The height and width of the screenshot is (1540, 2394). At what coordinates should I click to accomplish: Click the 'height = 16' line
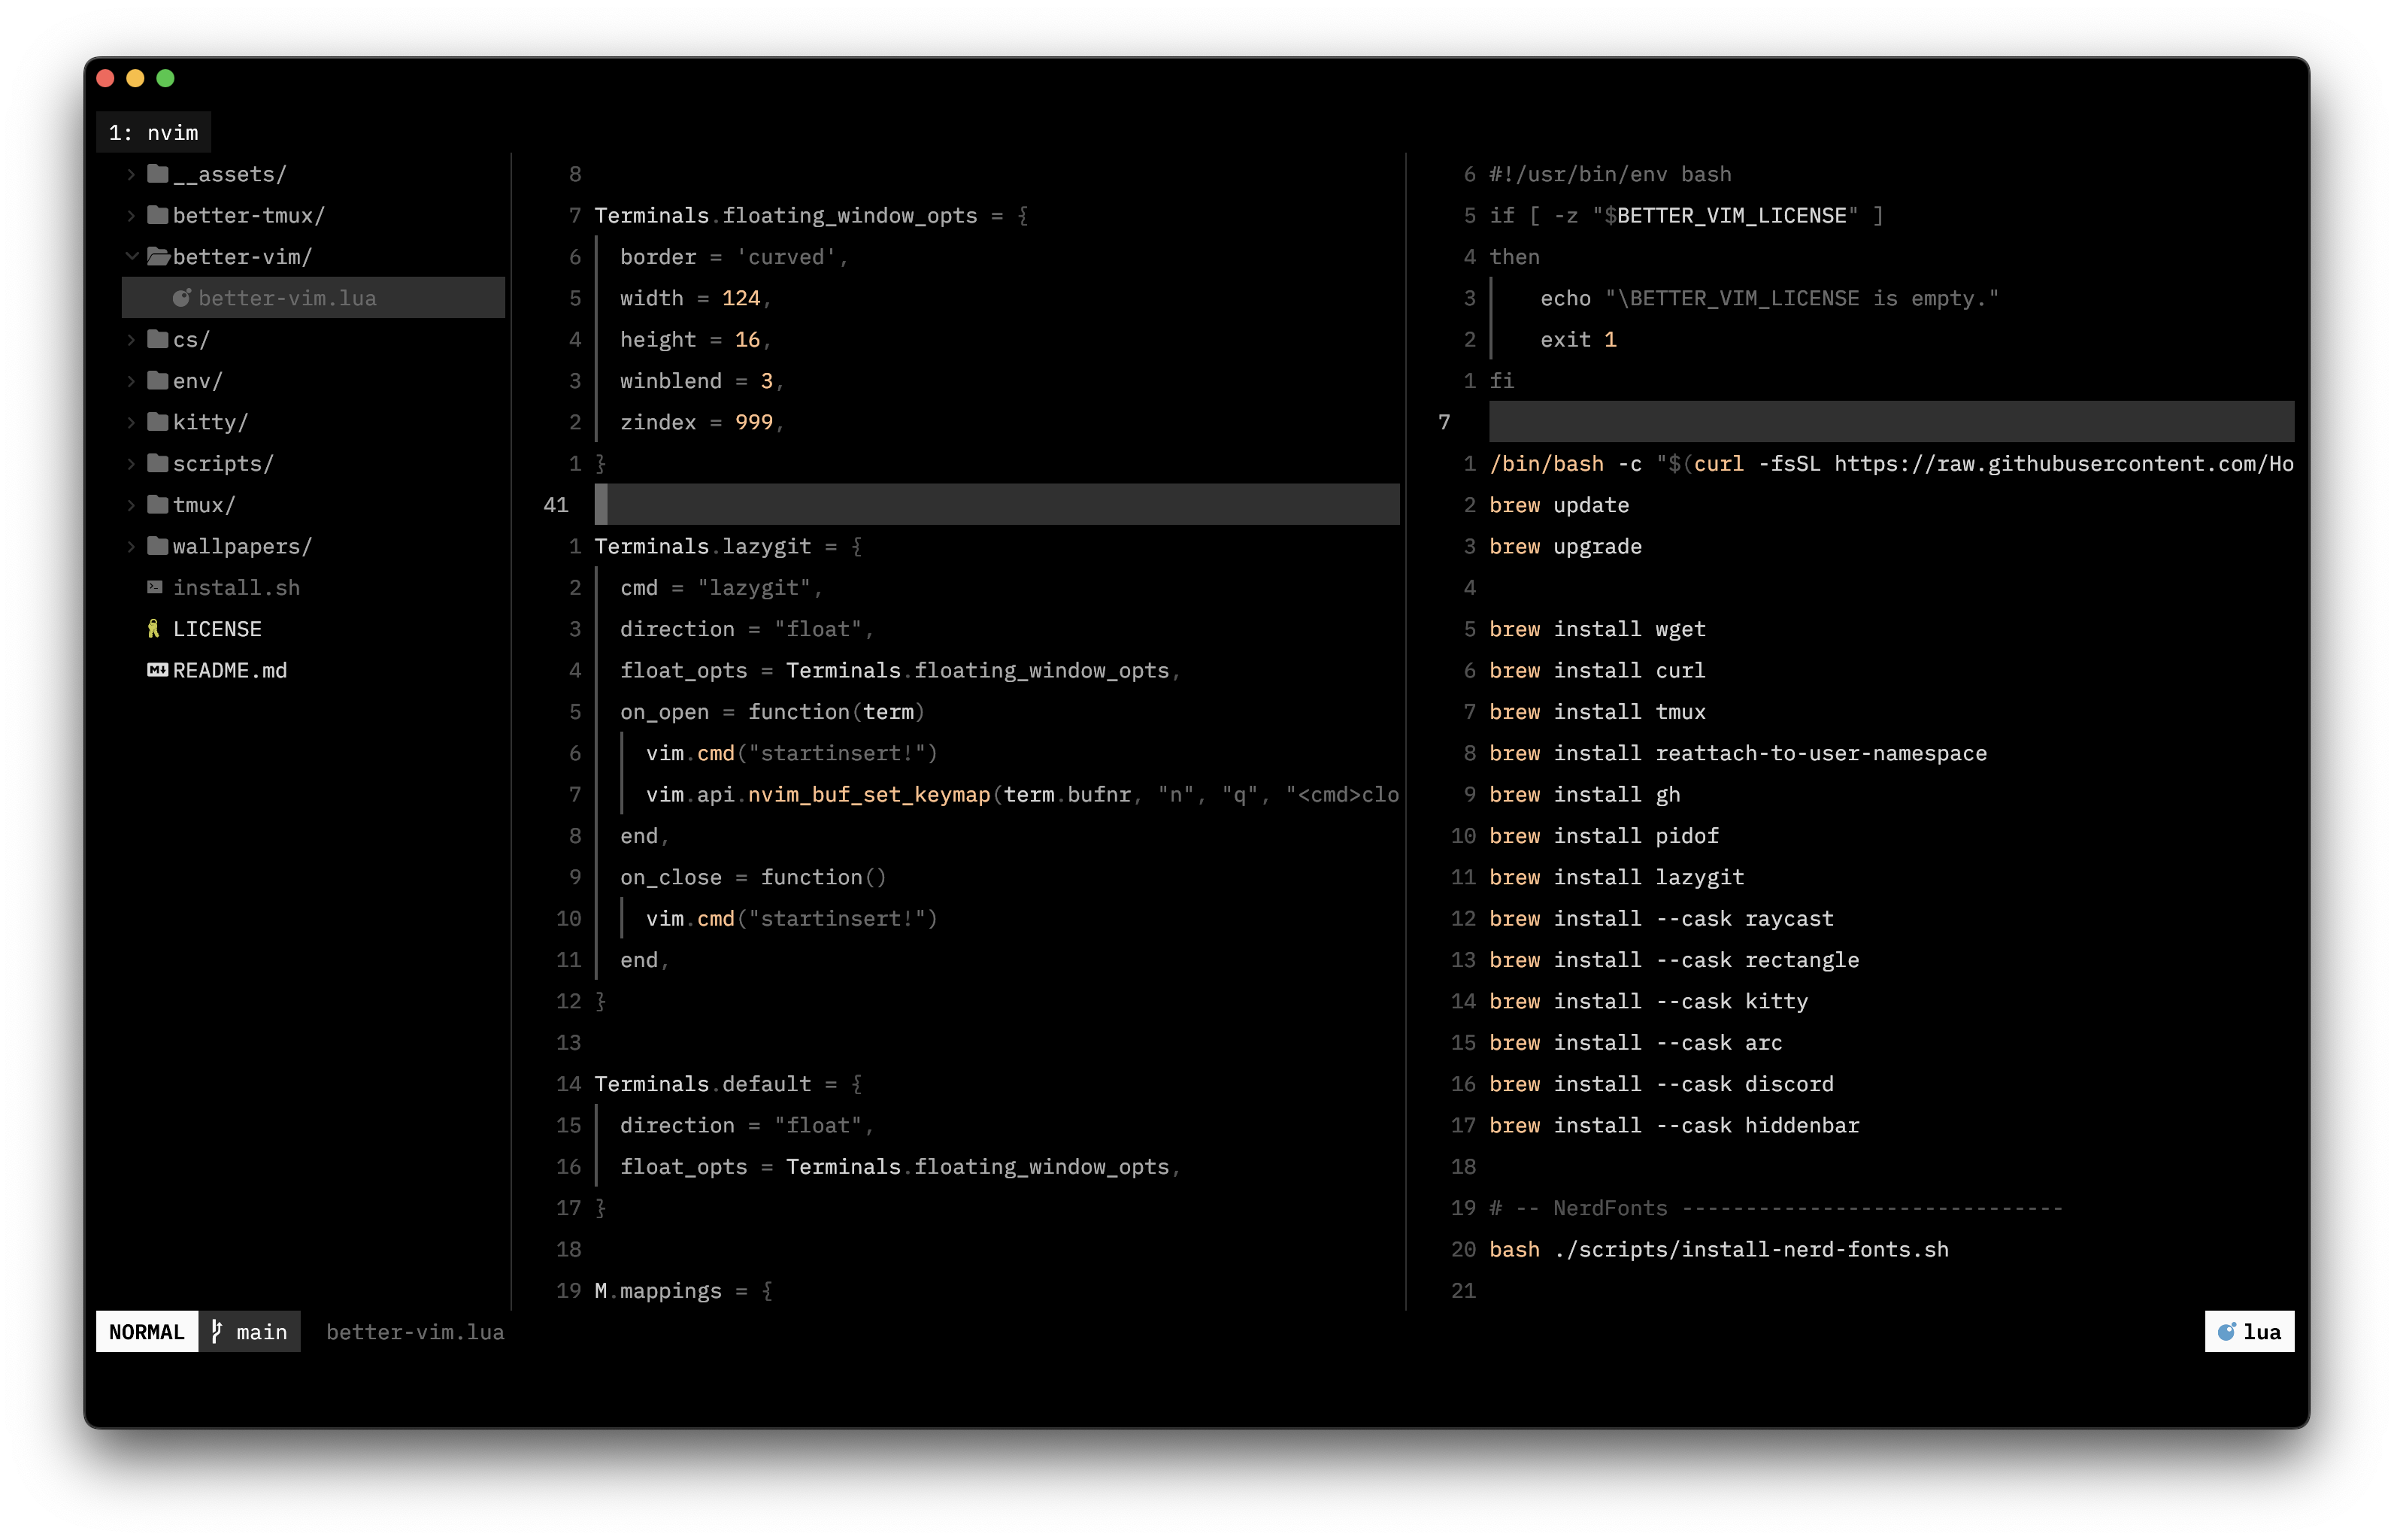tap(695, 339)
